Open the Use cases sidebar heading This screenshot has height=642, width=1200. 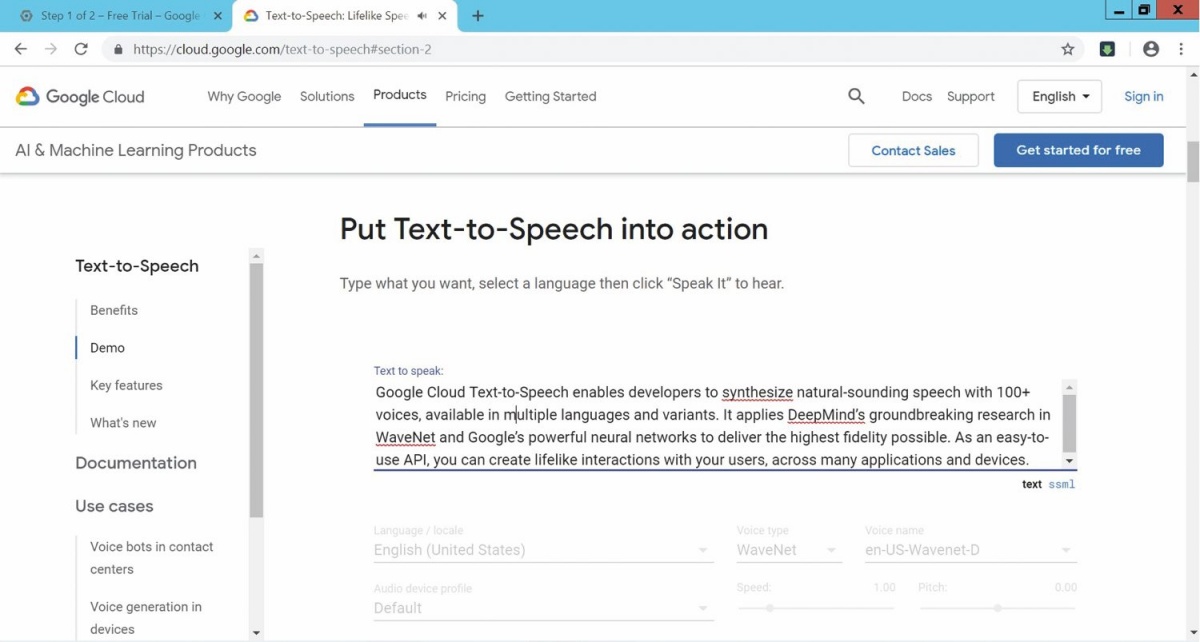pyautogui.click(x=114, y=506)
